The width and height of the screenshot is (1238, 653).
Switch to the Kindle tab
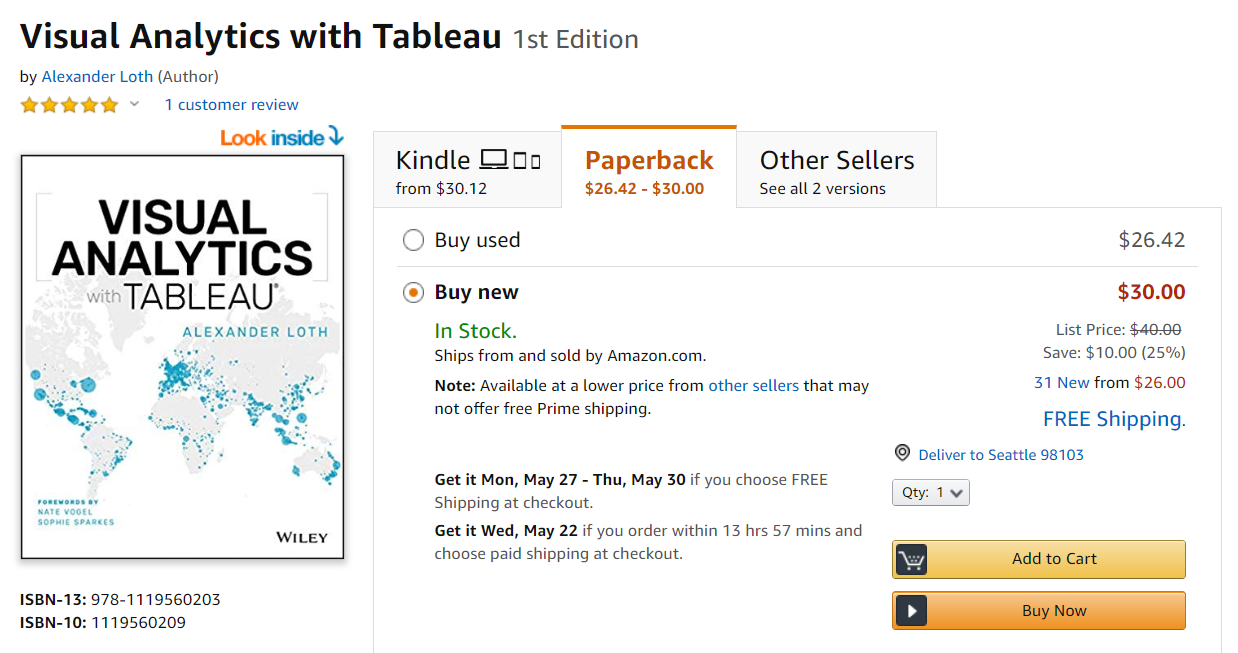pyautogui.click(x=466, y=168)
